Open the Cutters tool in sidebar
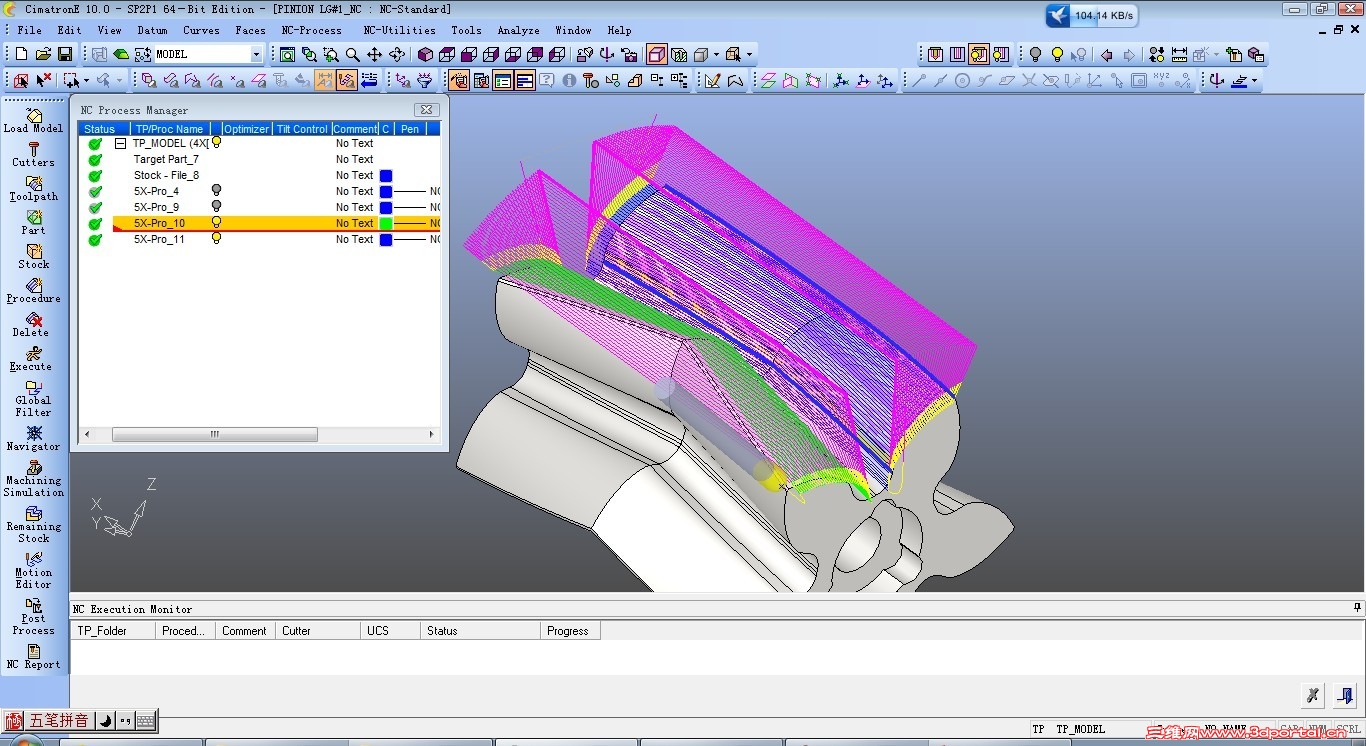 [34, 155]
